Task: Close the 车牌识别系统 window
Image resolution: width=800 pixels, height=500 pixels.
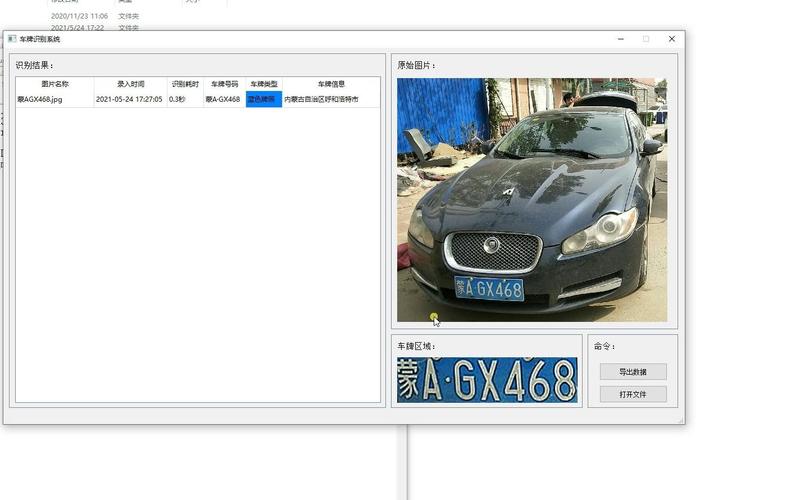Action: 671,39
